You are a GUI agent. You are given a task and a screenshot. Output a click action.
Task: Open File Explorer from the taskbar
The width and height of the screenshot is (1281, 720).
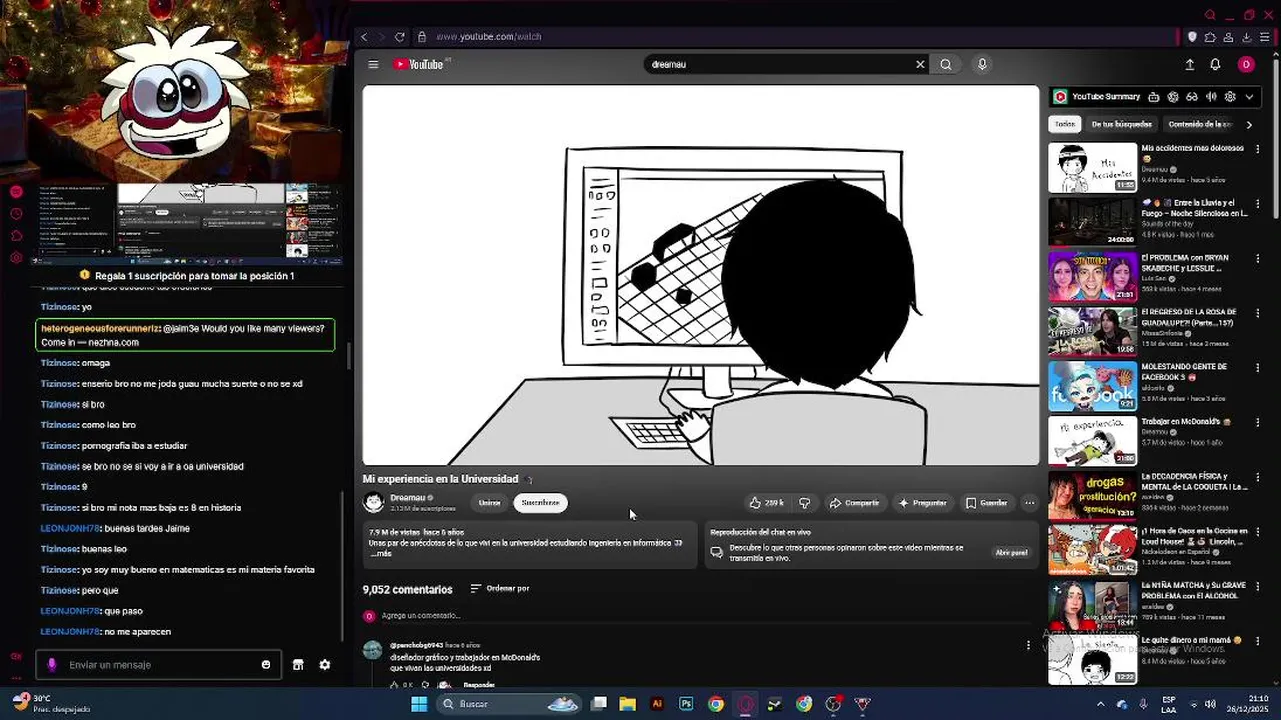click(628, 704)
